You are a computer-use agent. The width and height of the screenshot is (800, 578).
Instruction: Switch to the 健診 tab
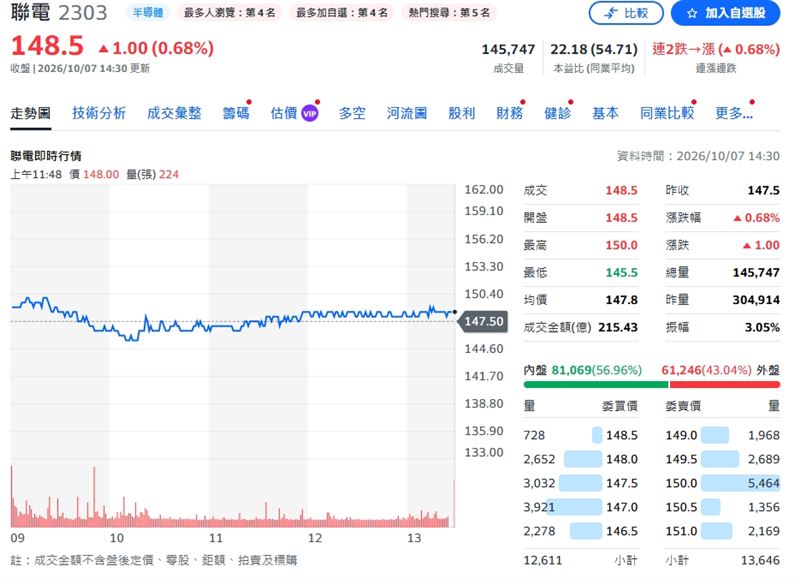[558, 113]
